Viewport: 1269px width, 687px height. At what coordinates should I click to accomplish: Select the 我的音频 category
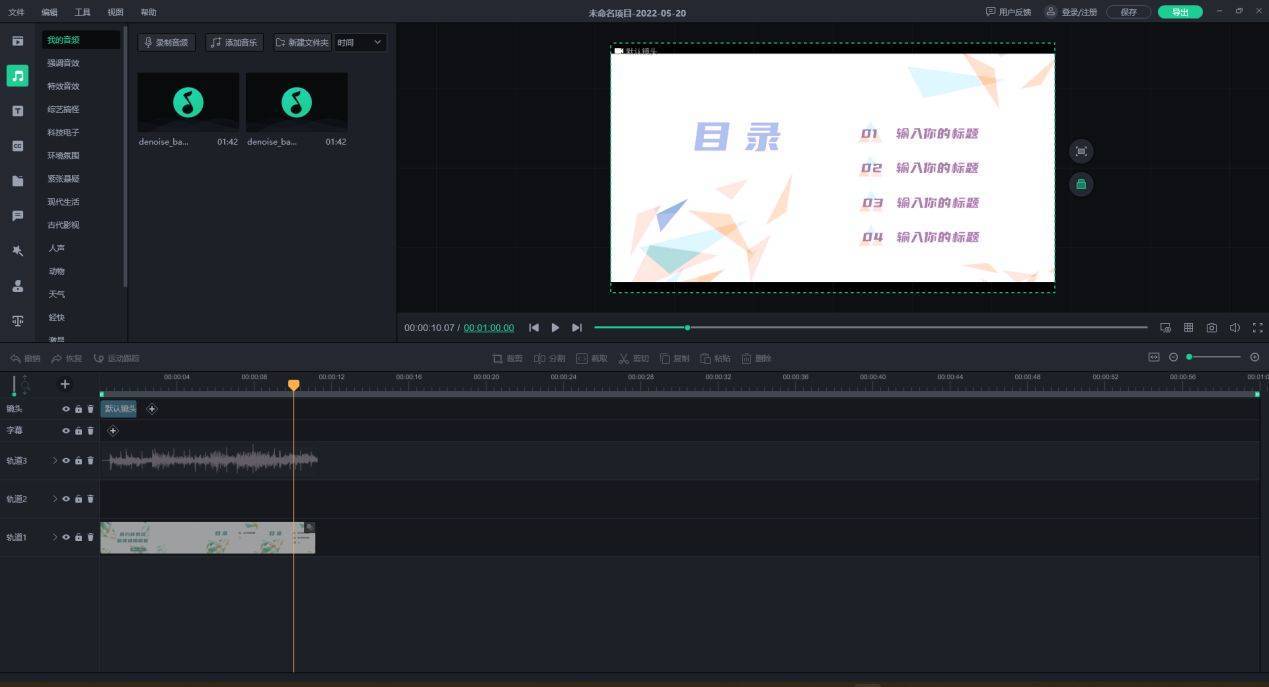[x=81, y=40]
